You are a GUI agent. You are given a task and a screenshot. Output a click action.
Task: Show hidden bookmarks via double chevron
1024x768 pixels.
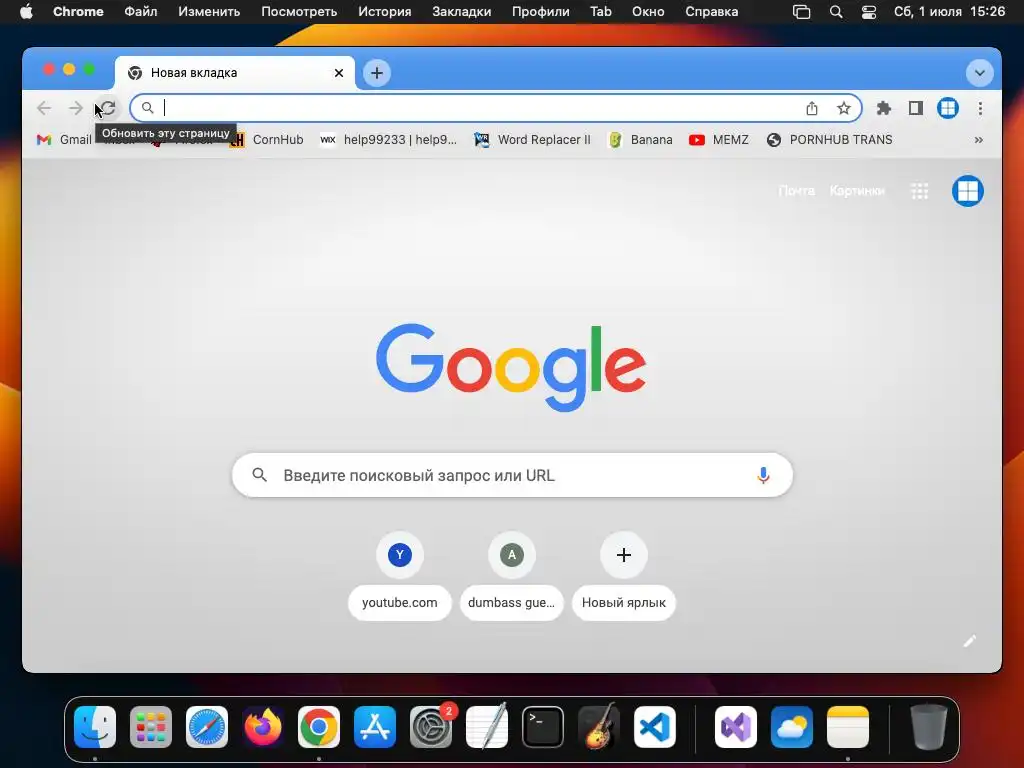[978, 140]
